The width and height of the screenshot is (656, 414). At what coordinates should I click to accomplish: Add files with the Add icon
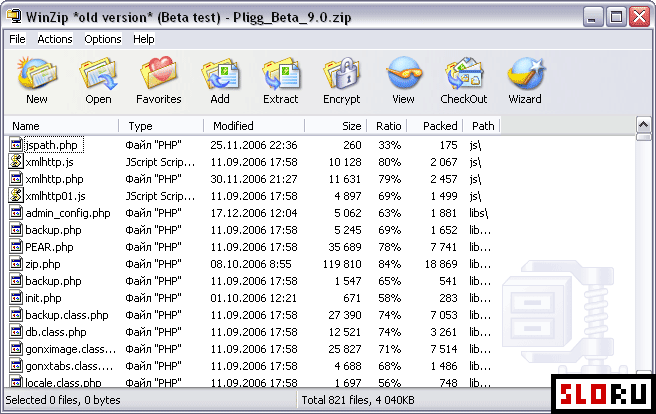pos(220,74)
